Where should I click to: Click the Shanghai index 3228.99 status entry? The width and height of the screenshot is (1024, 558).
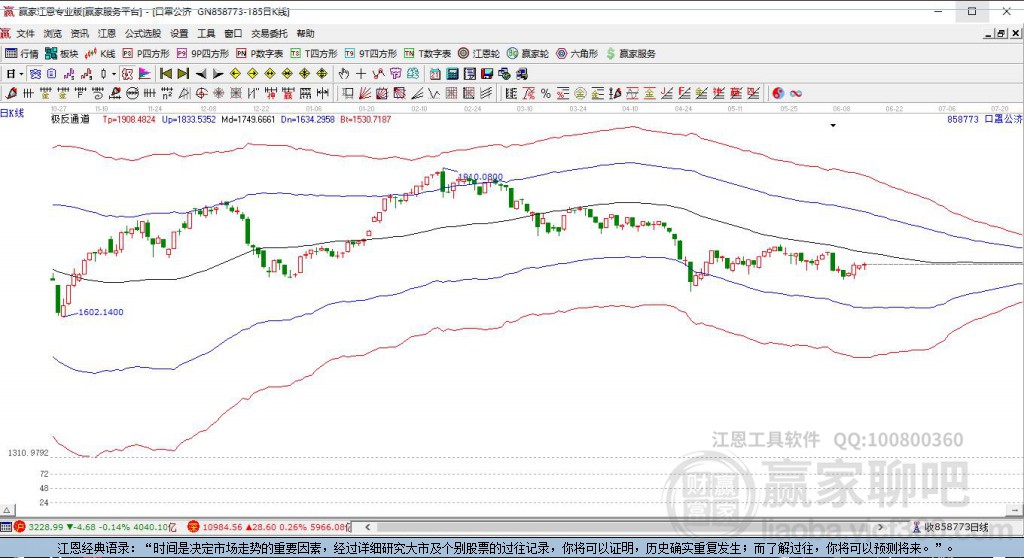96,527
